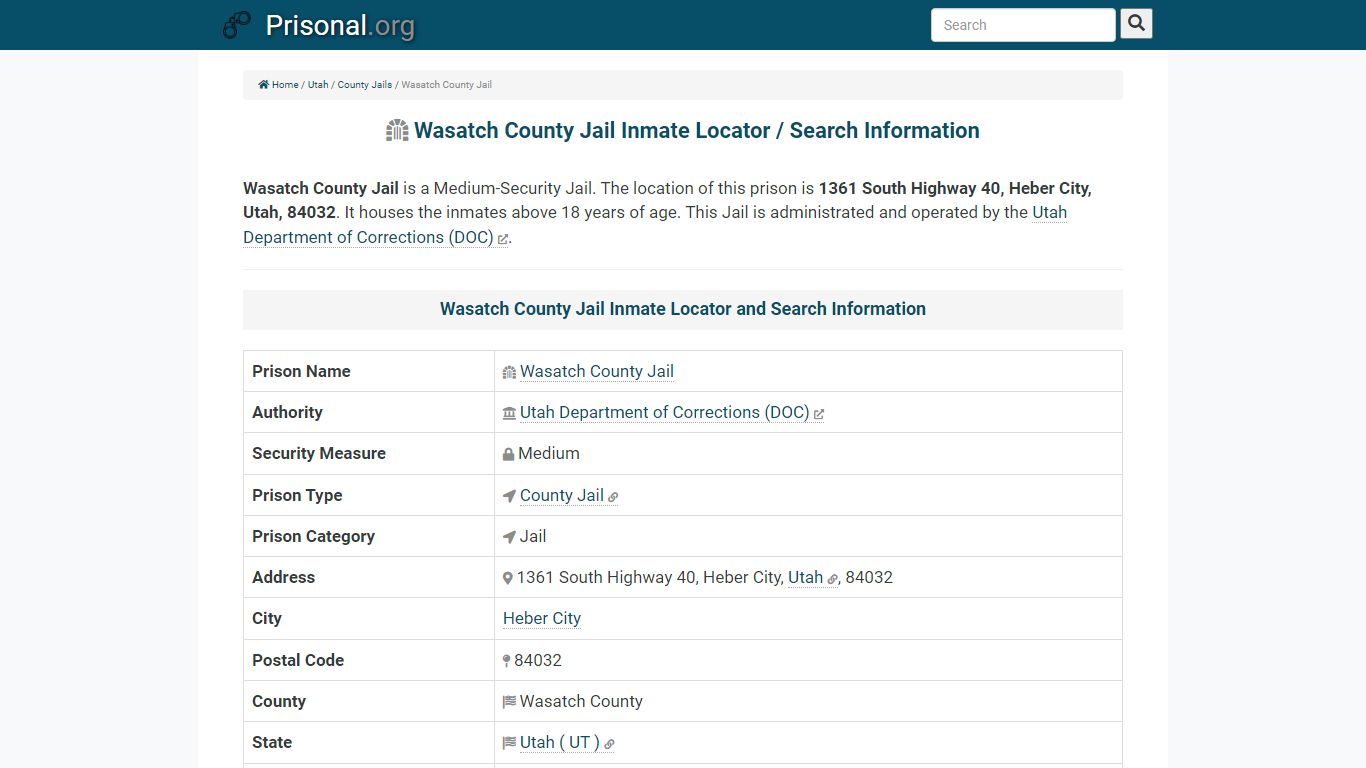Focus the Search input field

click(1023, 25)
